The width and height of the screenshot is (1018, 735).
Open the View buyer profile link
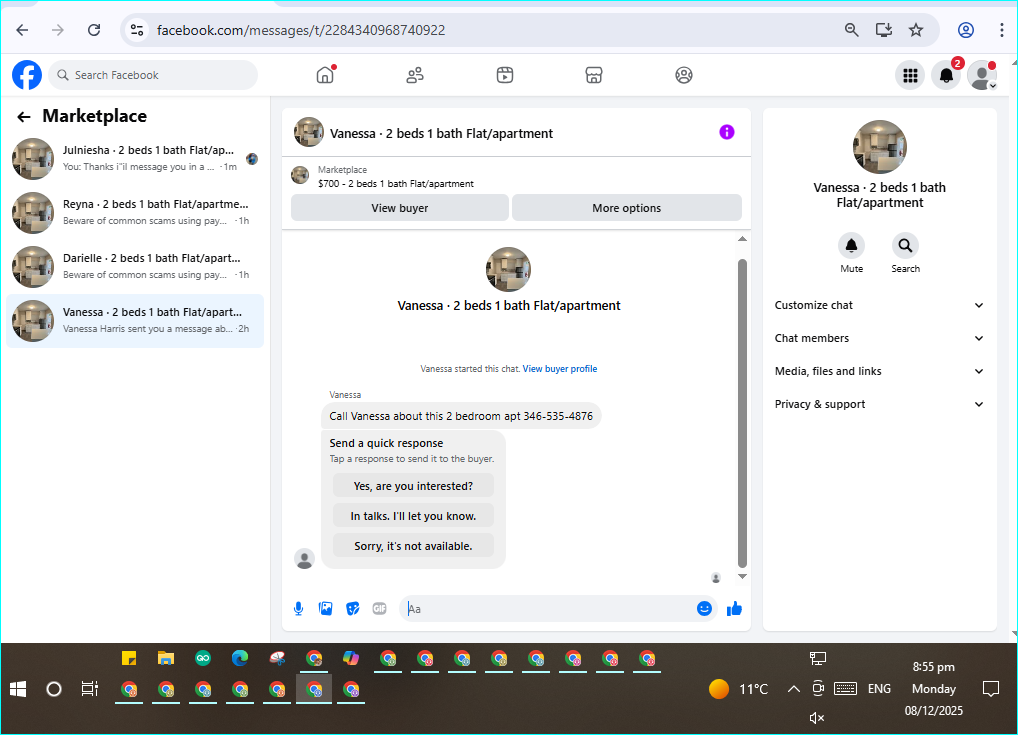click(560, 369)
